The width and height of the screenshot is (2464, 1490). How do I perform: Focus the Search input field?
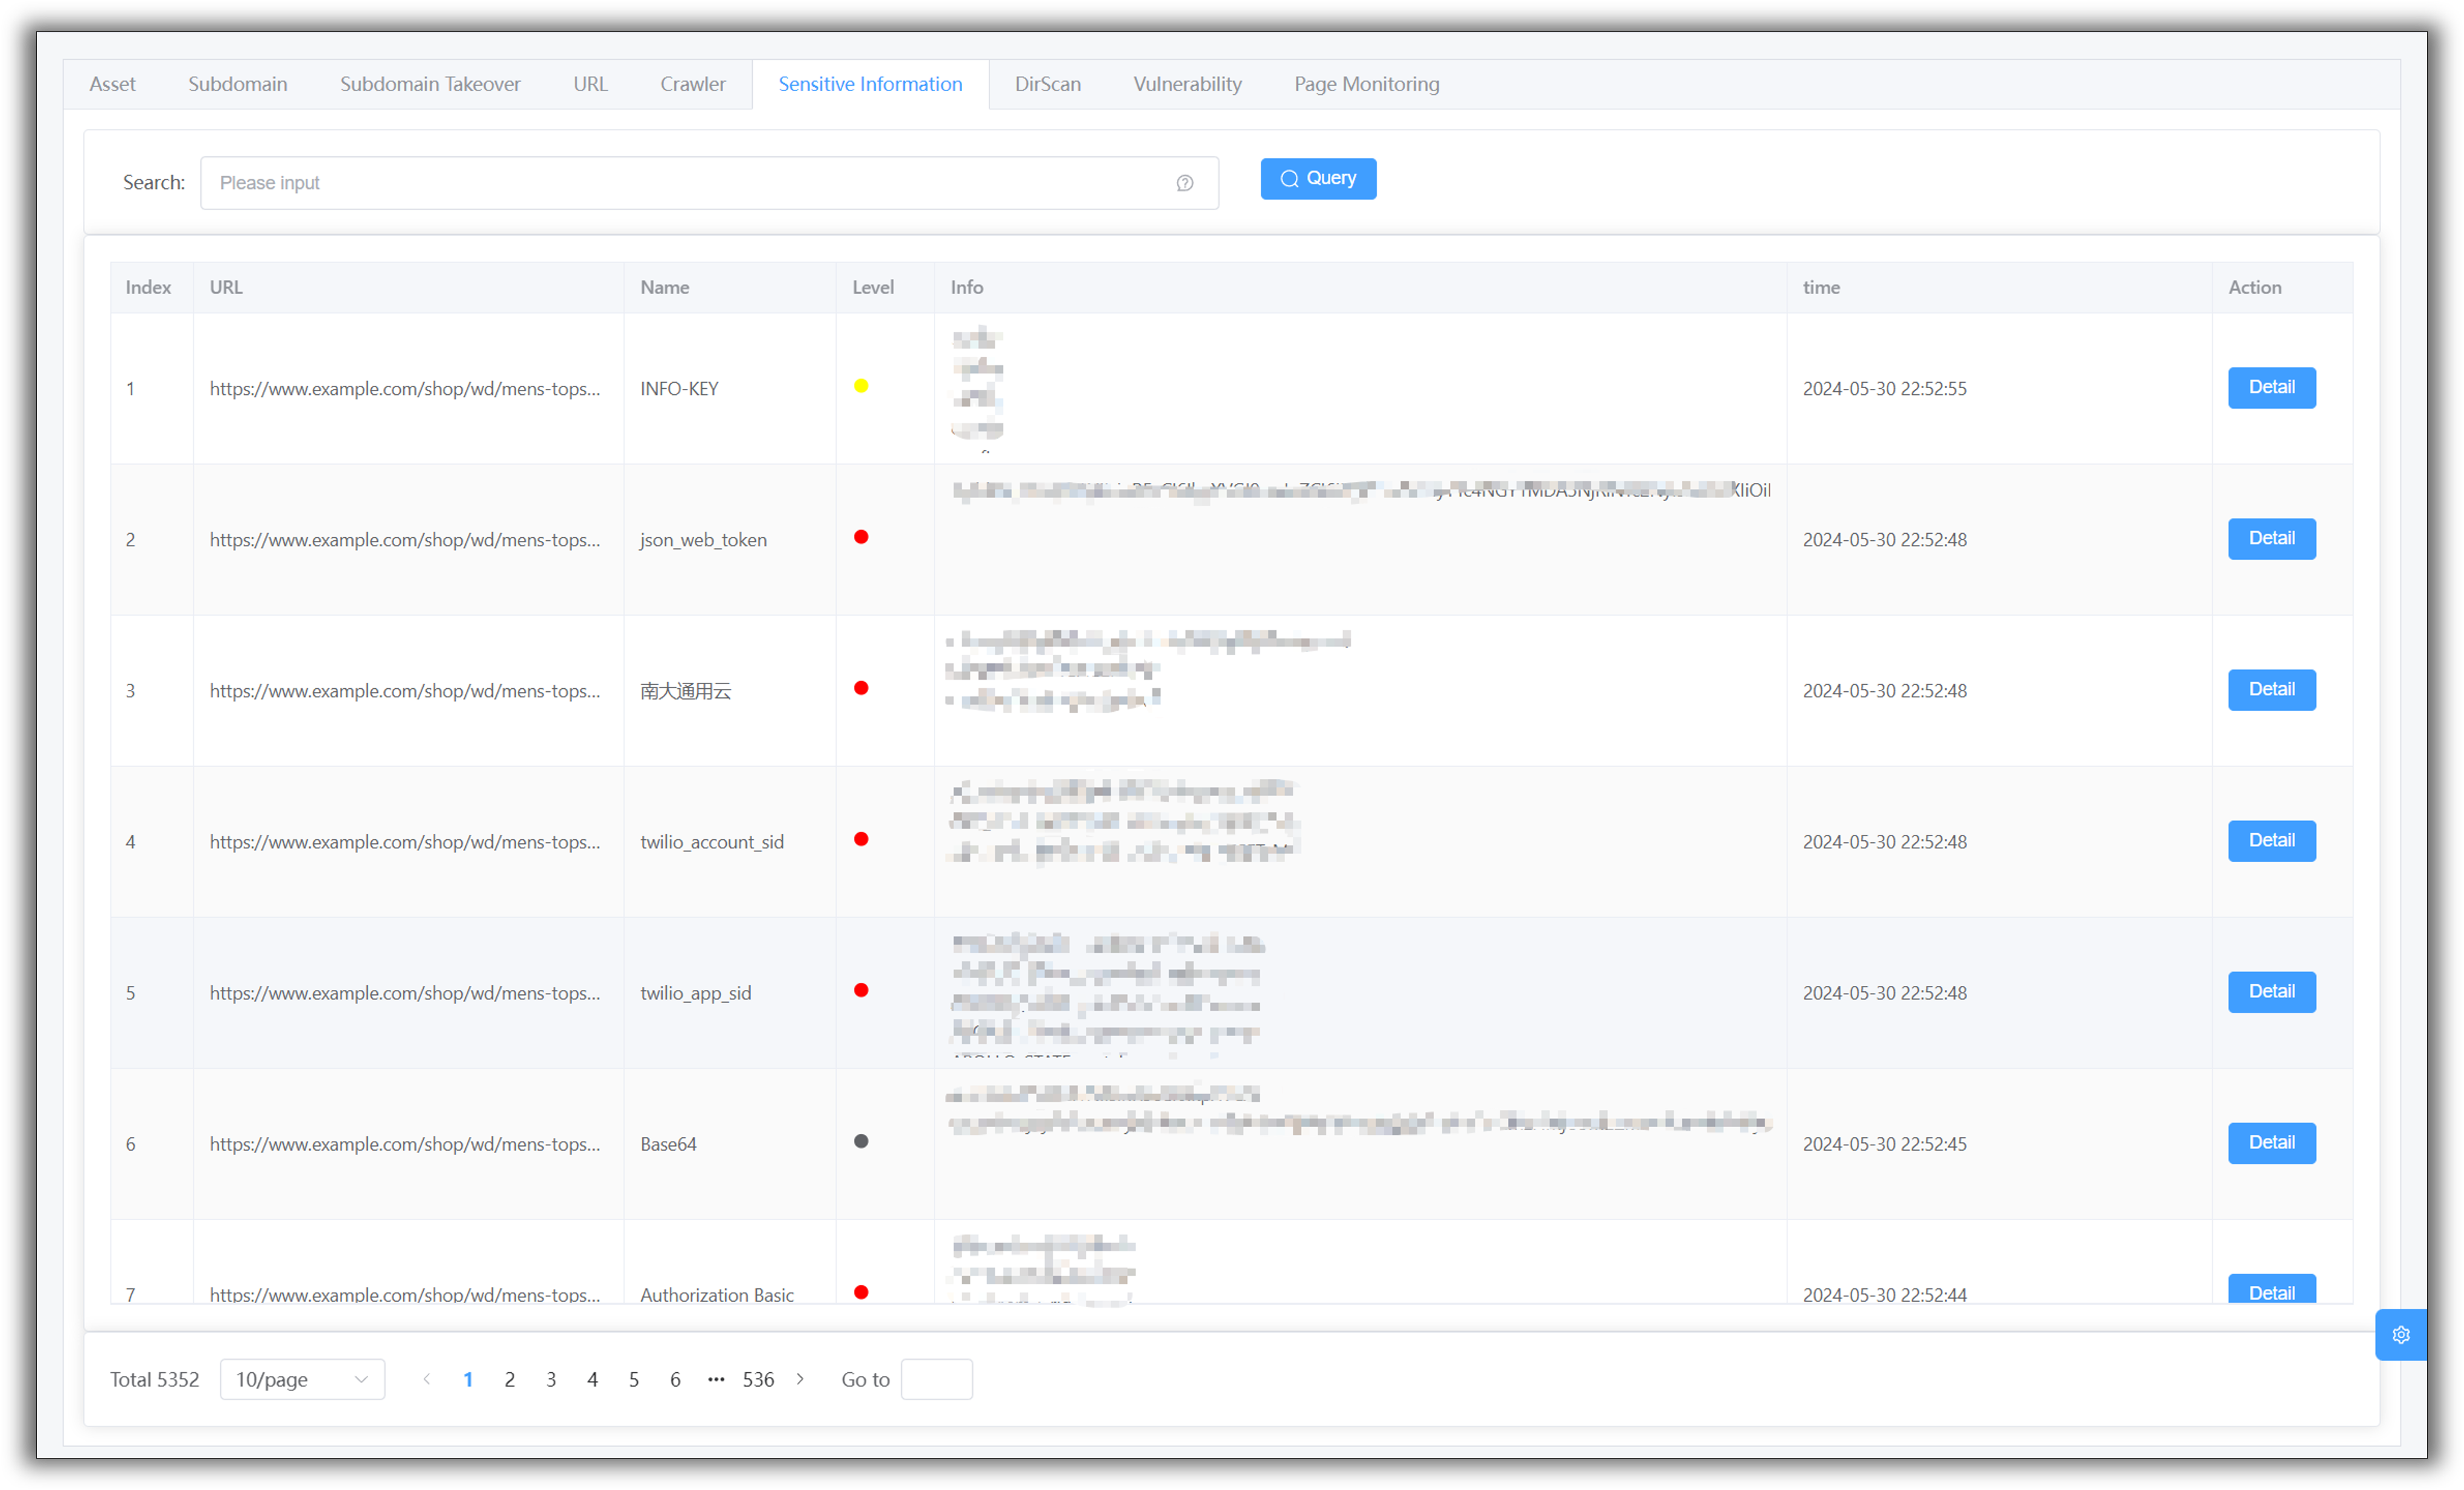(x=690, y=183)
